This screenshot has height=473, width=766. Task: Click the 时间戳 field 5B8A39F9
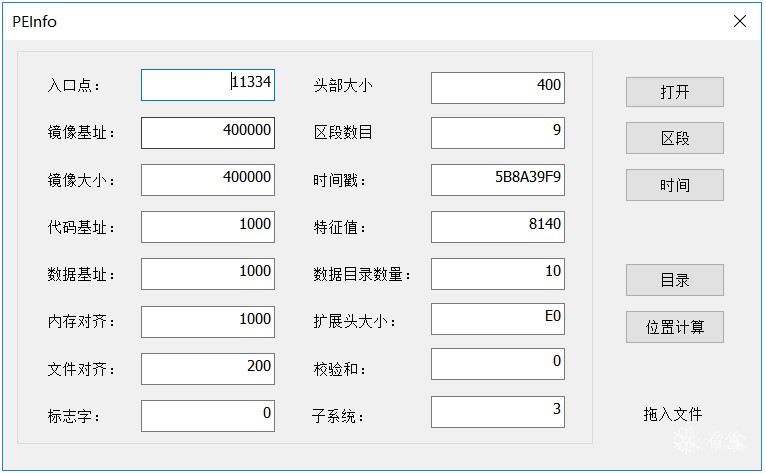click(x=498, y=180)
